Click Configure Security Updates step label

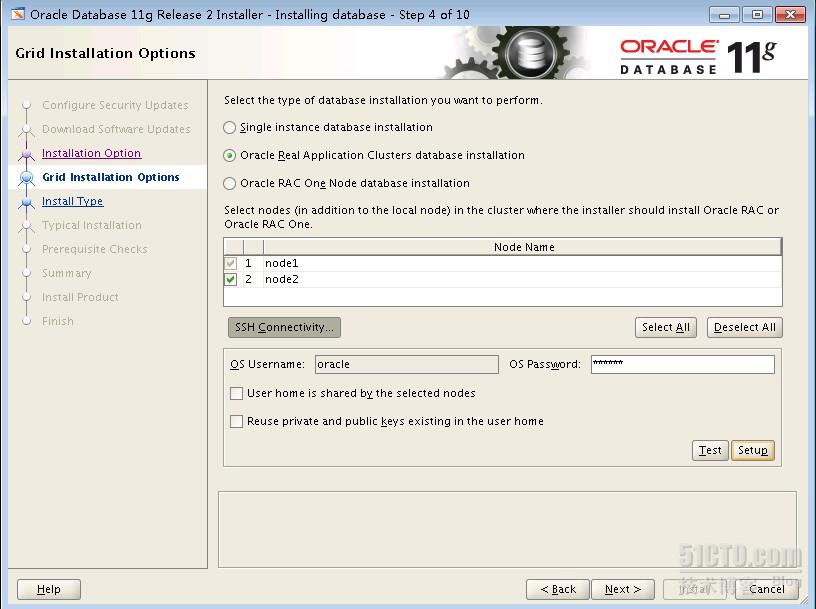(x=116, y=105)
